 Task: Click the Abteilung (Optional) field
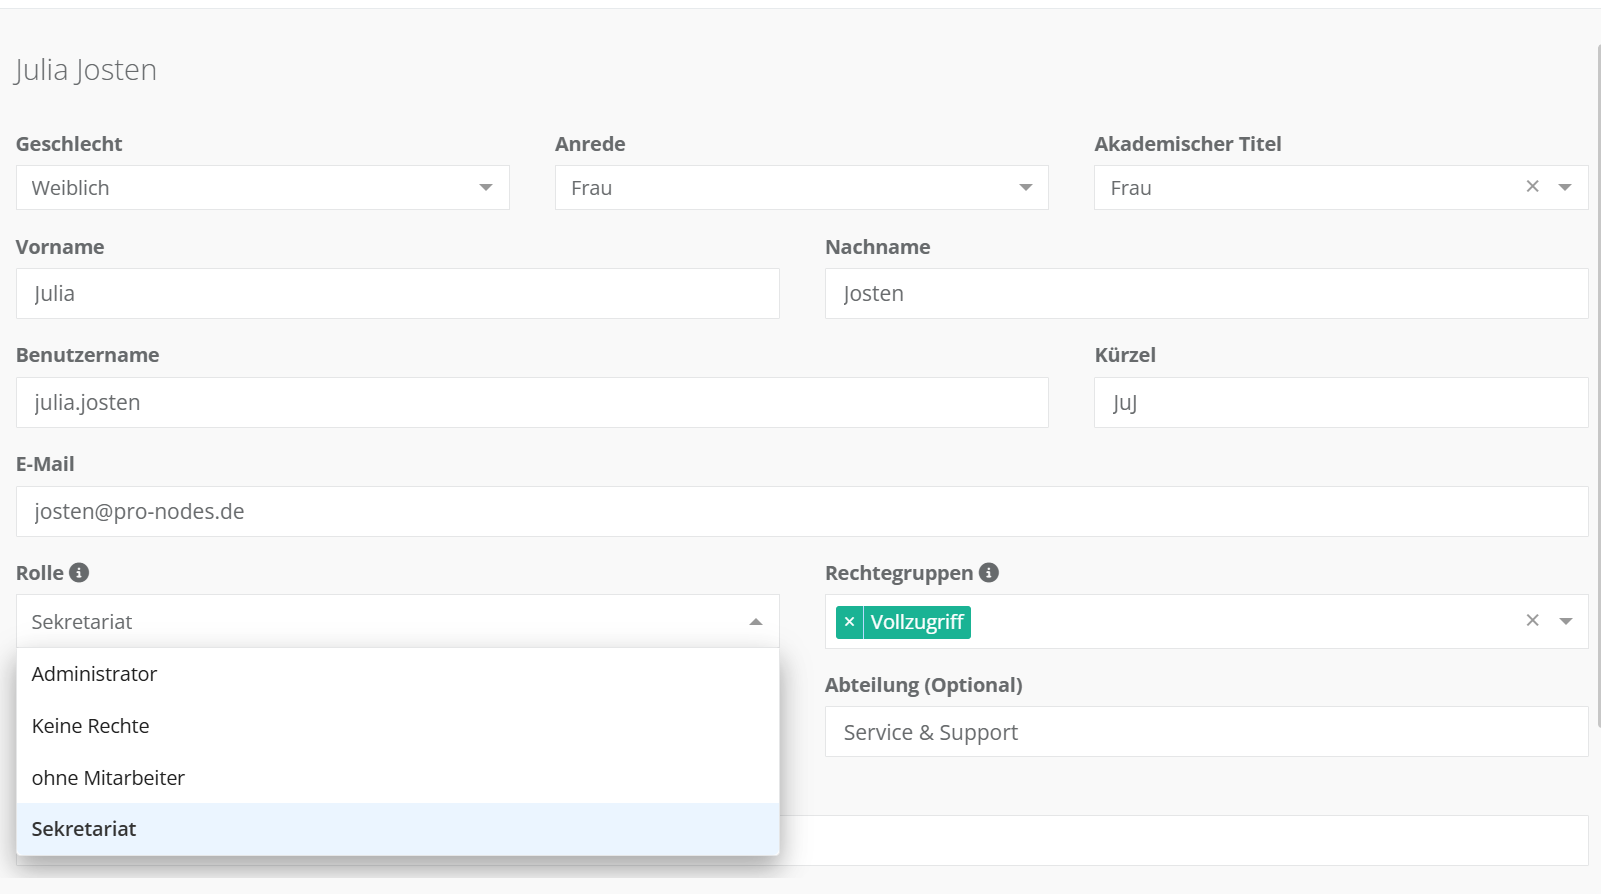1205,733
